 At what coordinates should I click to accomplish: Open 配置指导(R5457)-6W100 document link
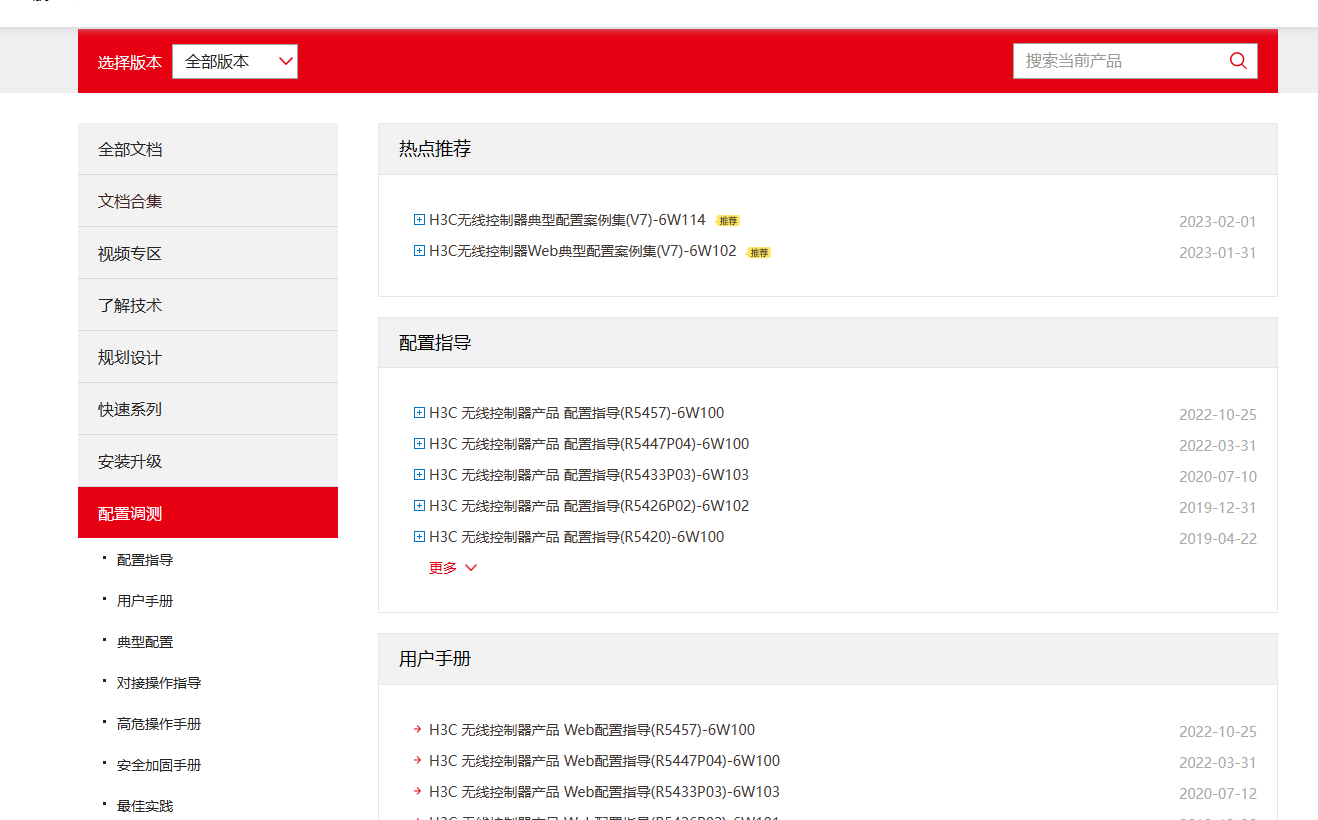click(577, 413)
